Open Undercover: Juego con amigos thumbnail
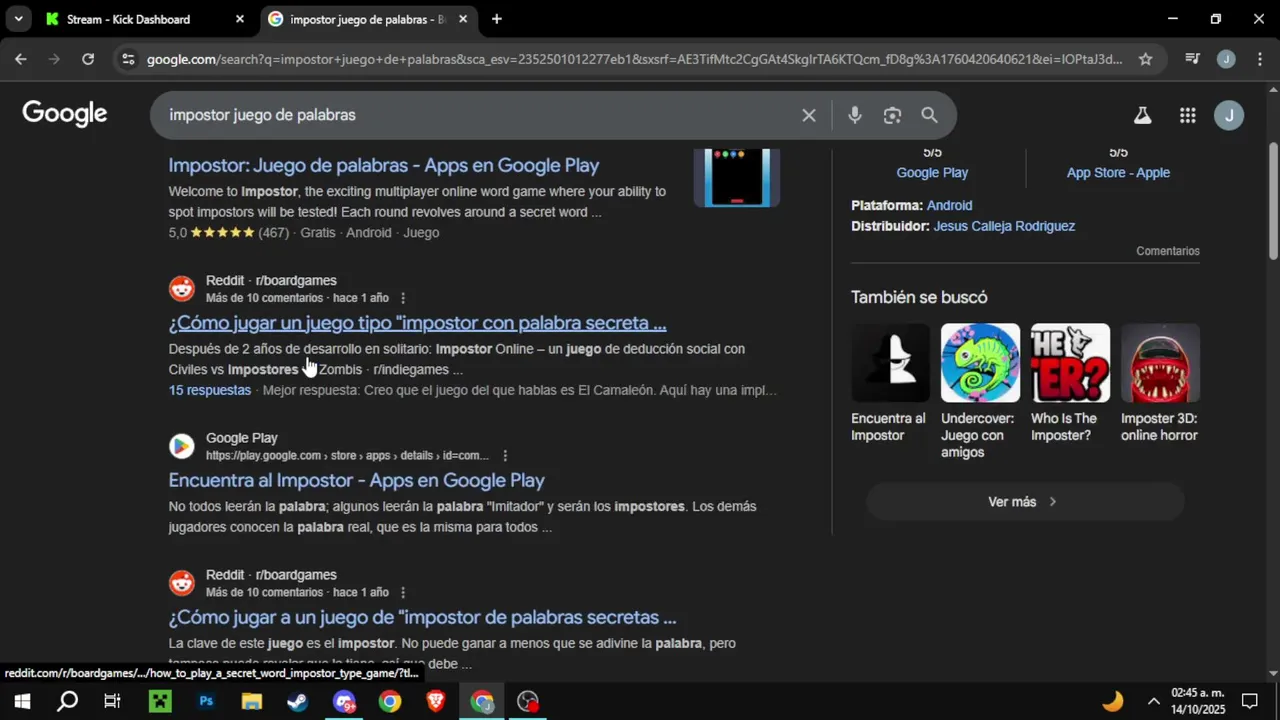 click(x=980, y=362)
